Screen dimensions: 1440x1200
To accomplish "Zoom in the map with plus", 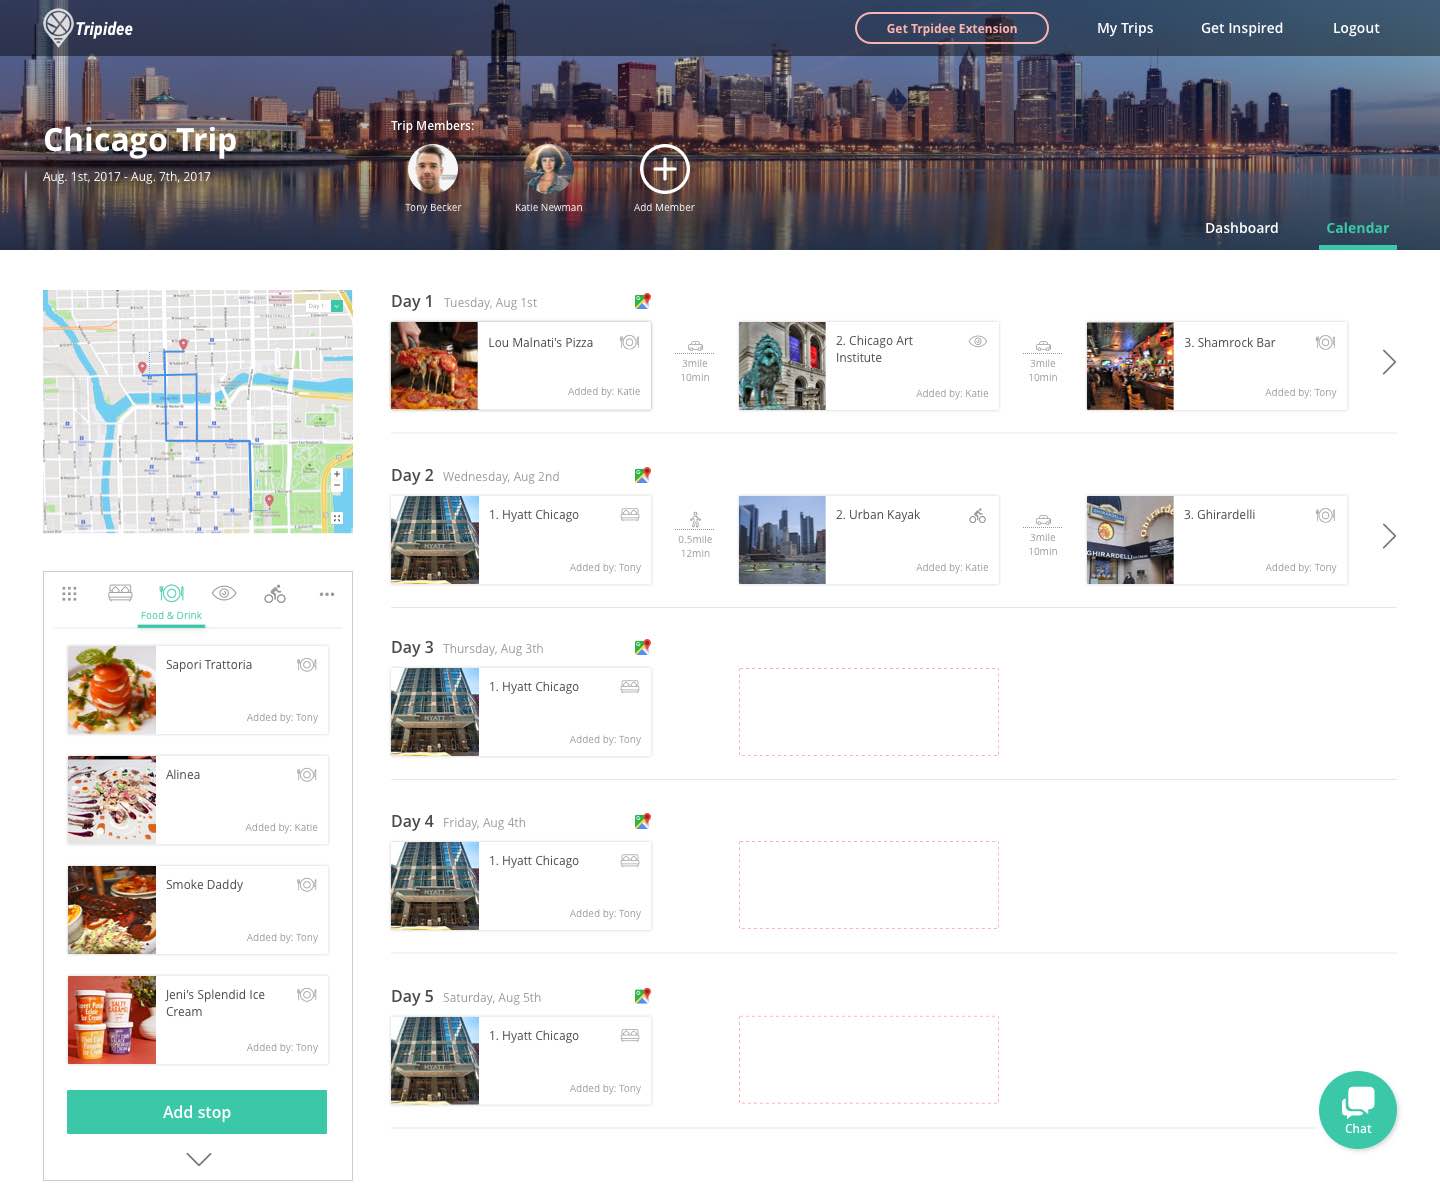I will point(337,474).
